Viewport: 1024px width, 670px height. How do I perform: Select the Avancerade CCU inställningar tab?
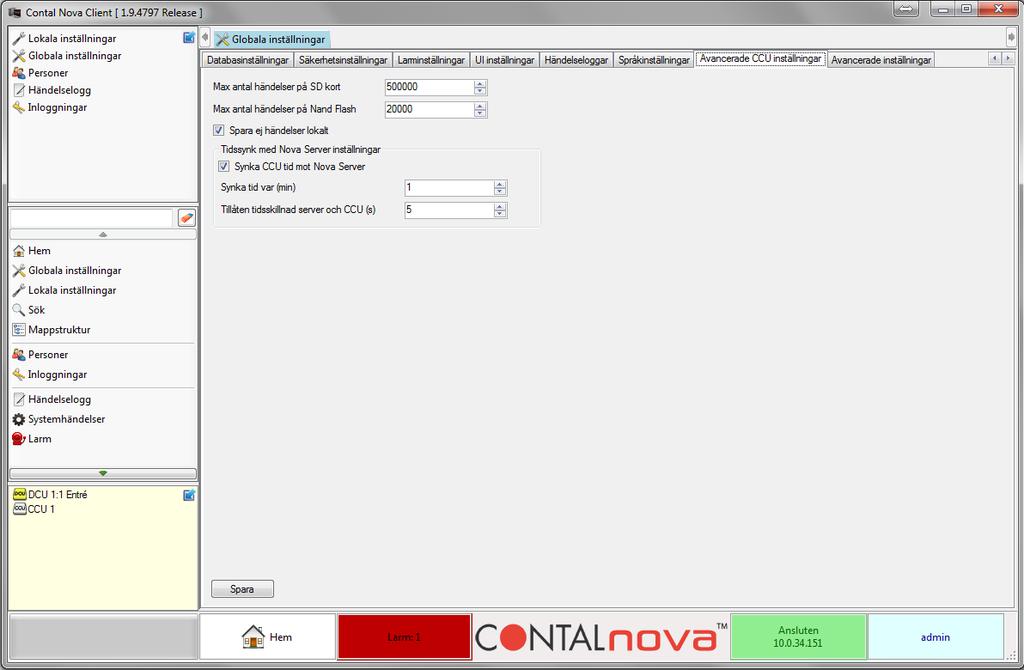(761, 59)
